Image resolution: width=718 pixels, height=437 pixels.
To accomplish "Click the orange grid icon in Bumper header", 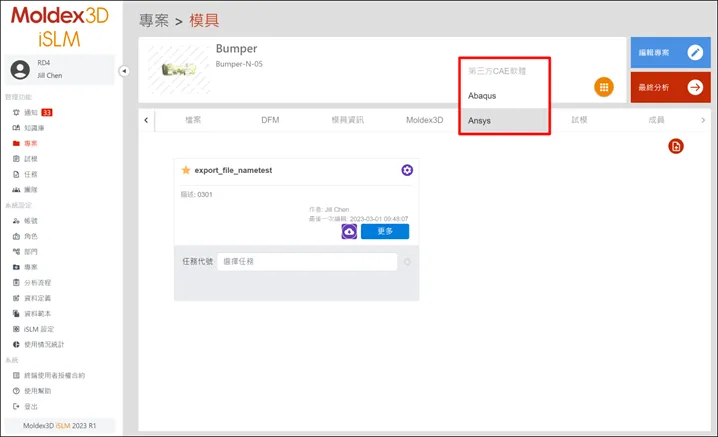I will [604, 87].
